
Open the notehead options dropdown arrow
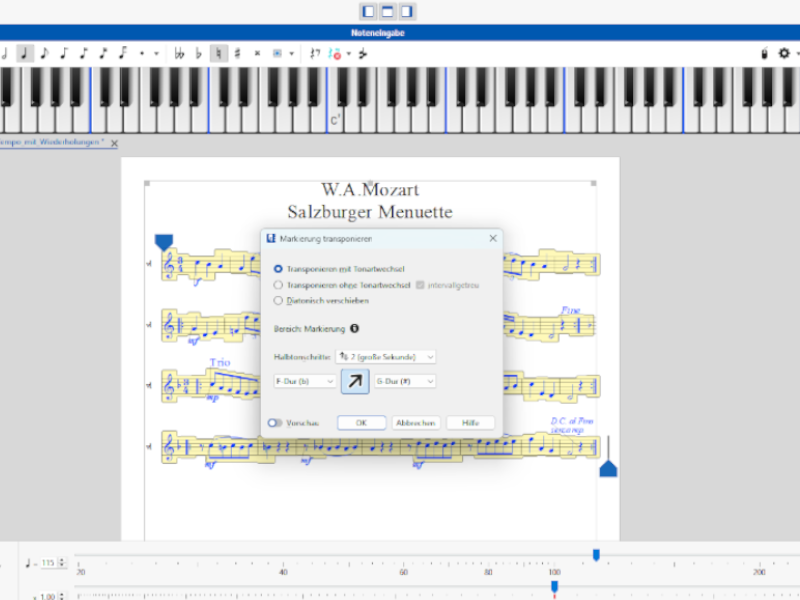pyautogui.click(x=291, y=53)
